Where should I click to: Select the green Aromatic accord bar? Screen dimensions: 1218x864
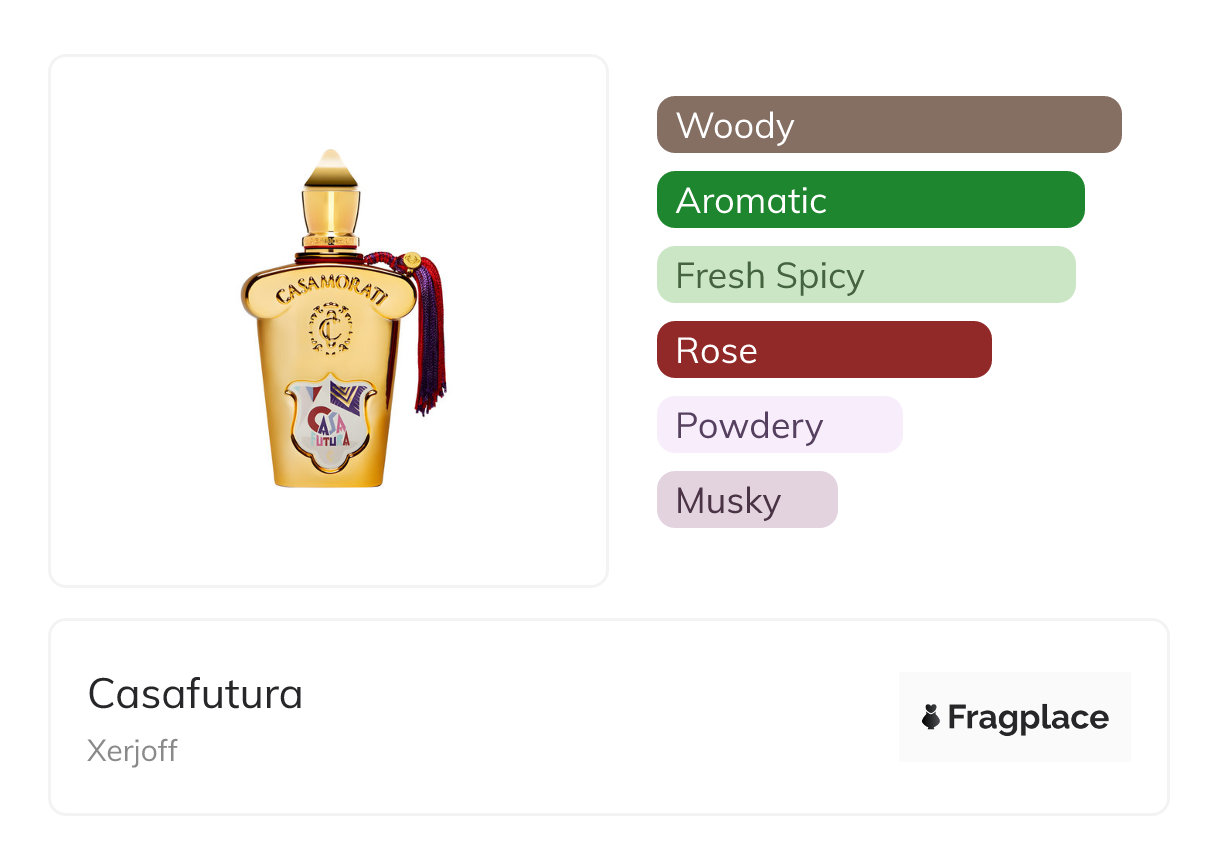[x=870, y=200]
